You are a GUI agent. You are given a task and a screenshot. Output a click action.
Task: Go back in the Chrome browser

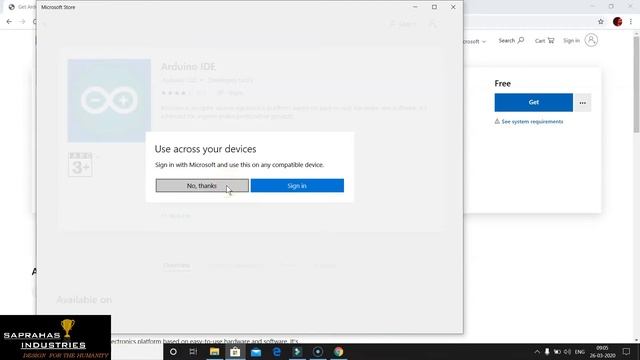pos(9,22)
